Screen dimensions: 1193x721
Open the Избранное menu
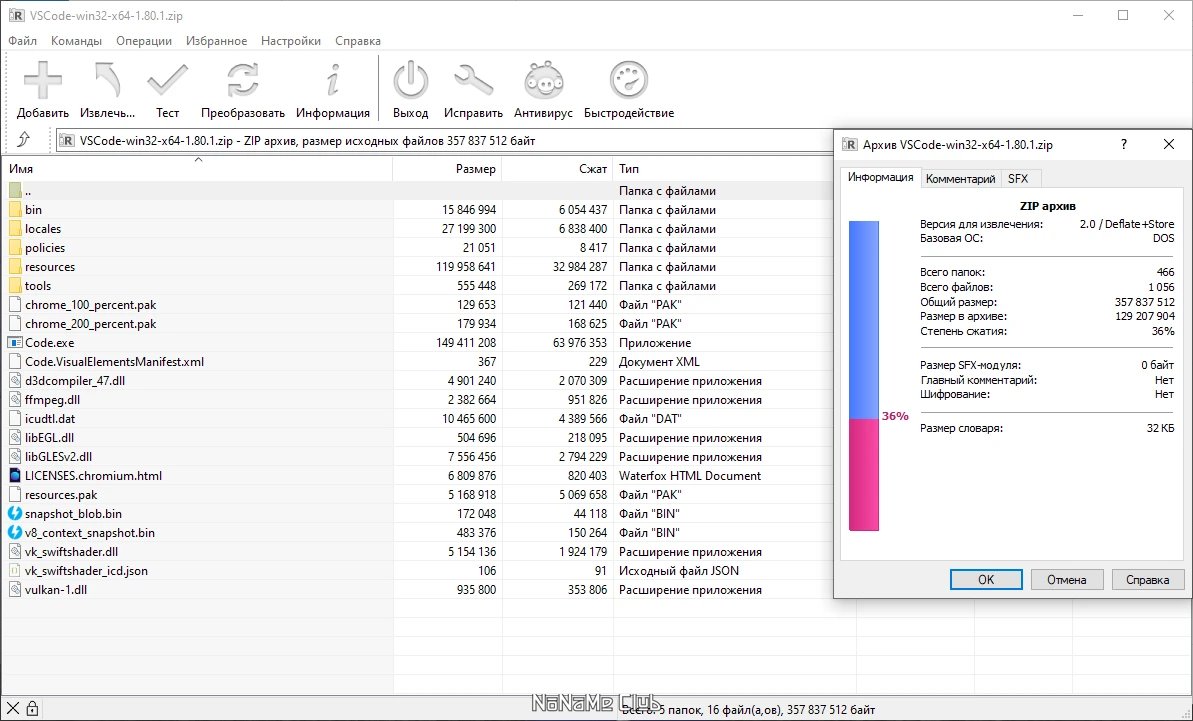216,41
